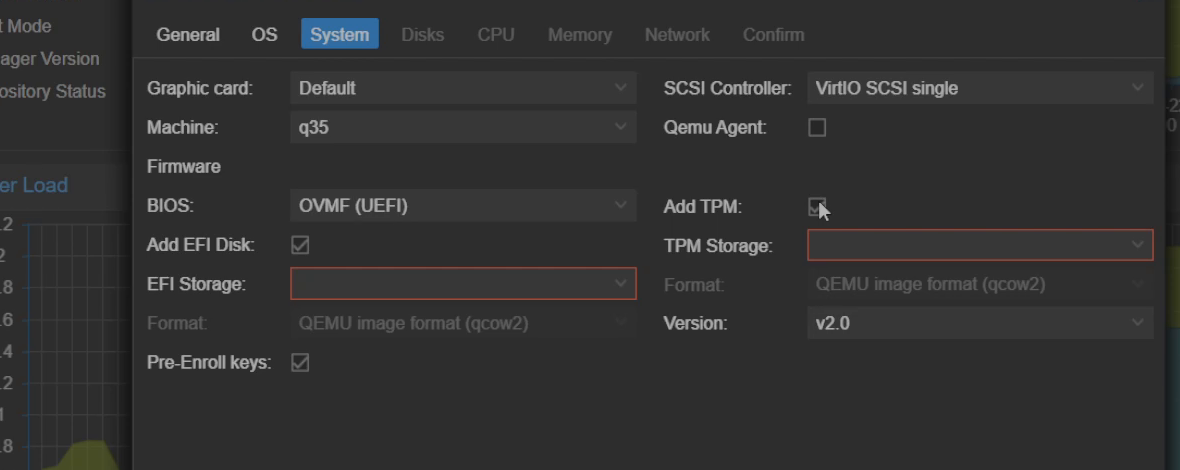
Task: Click the 'Pre-Enroll keys:' label
Action: pyautogui.click(x=208, y=362)
